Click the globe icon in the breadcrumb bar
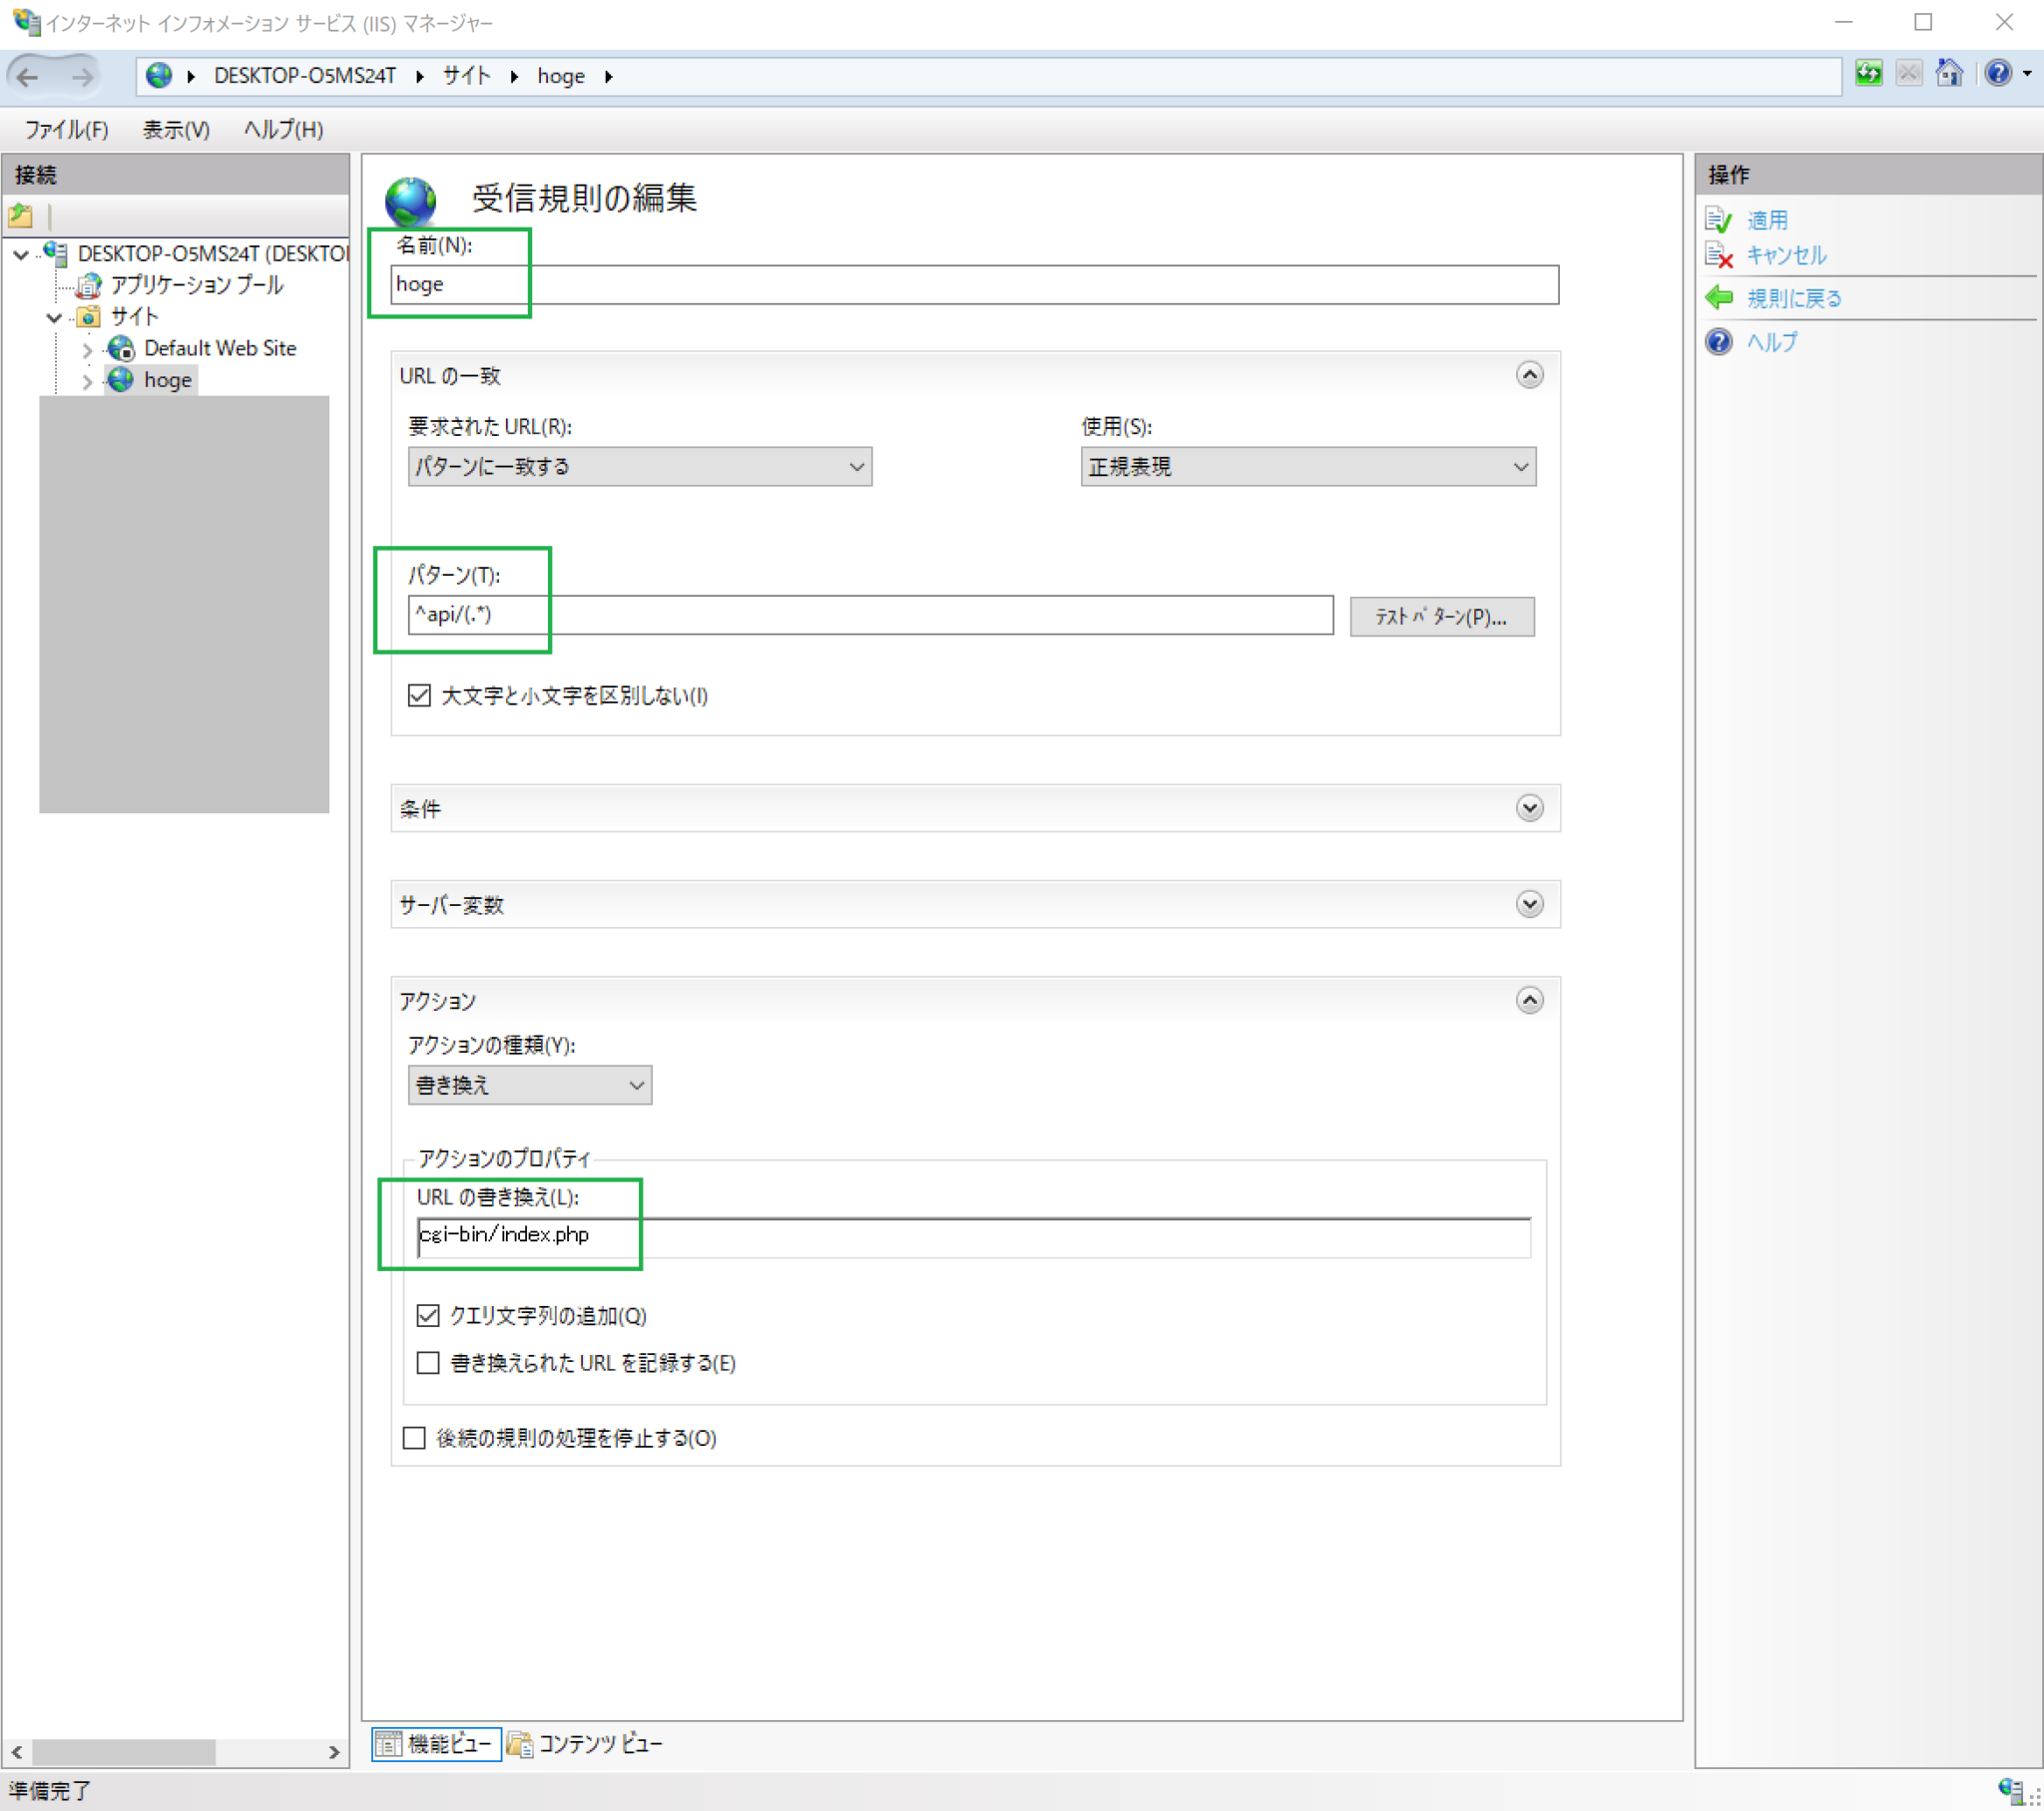The width and height of the screenshot is (2044, 1811). tap(158, 75)
